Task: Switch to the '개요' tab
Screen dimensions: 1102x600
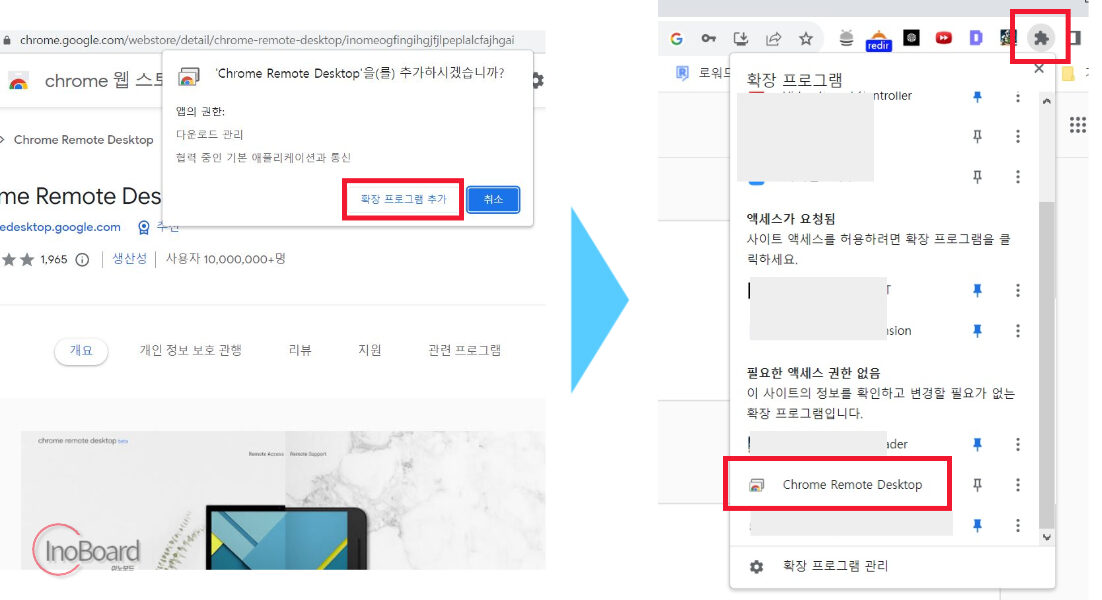Action: (x=81, y=350)
